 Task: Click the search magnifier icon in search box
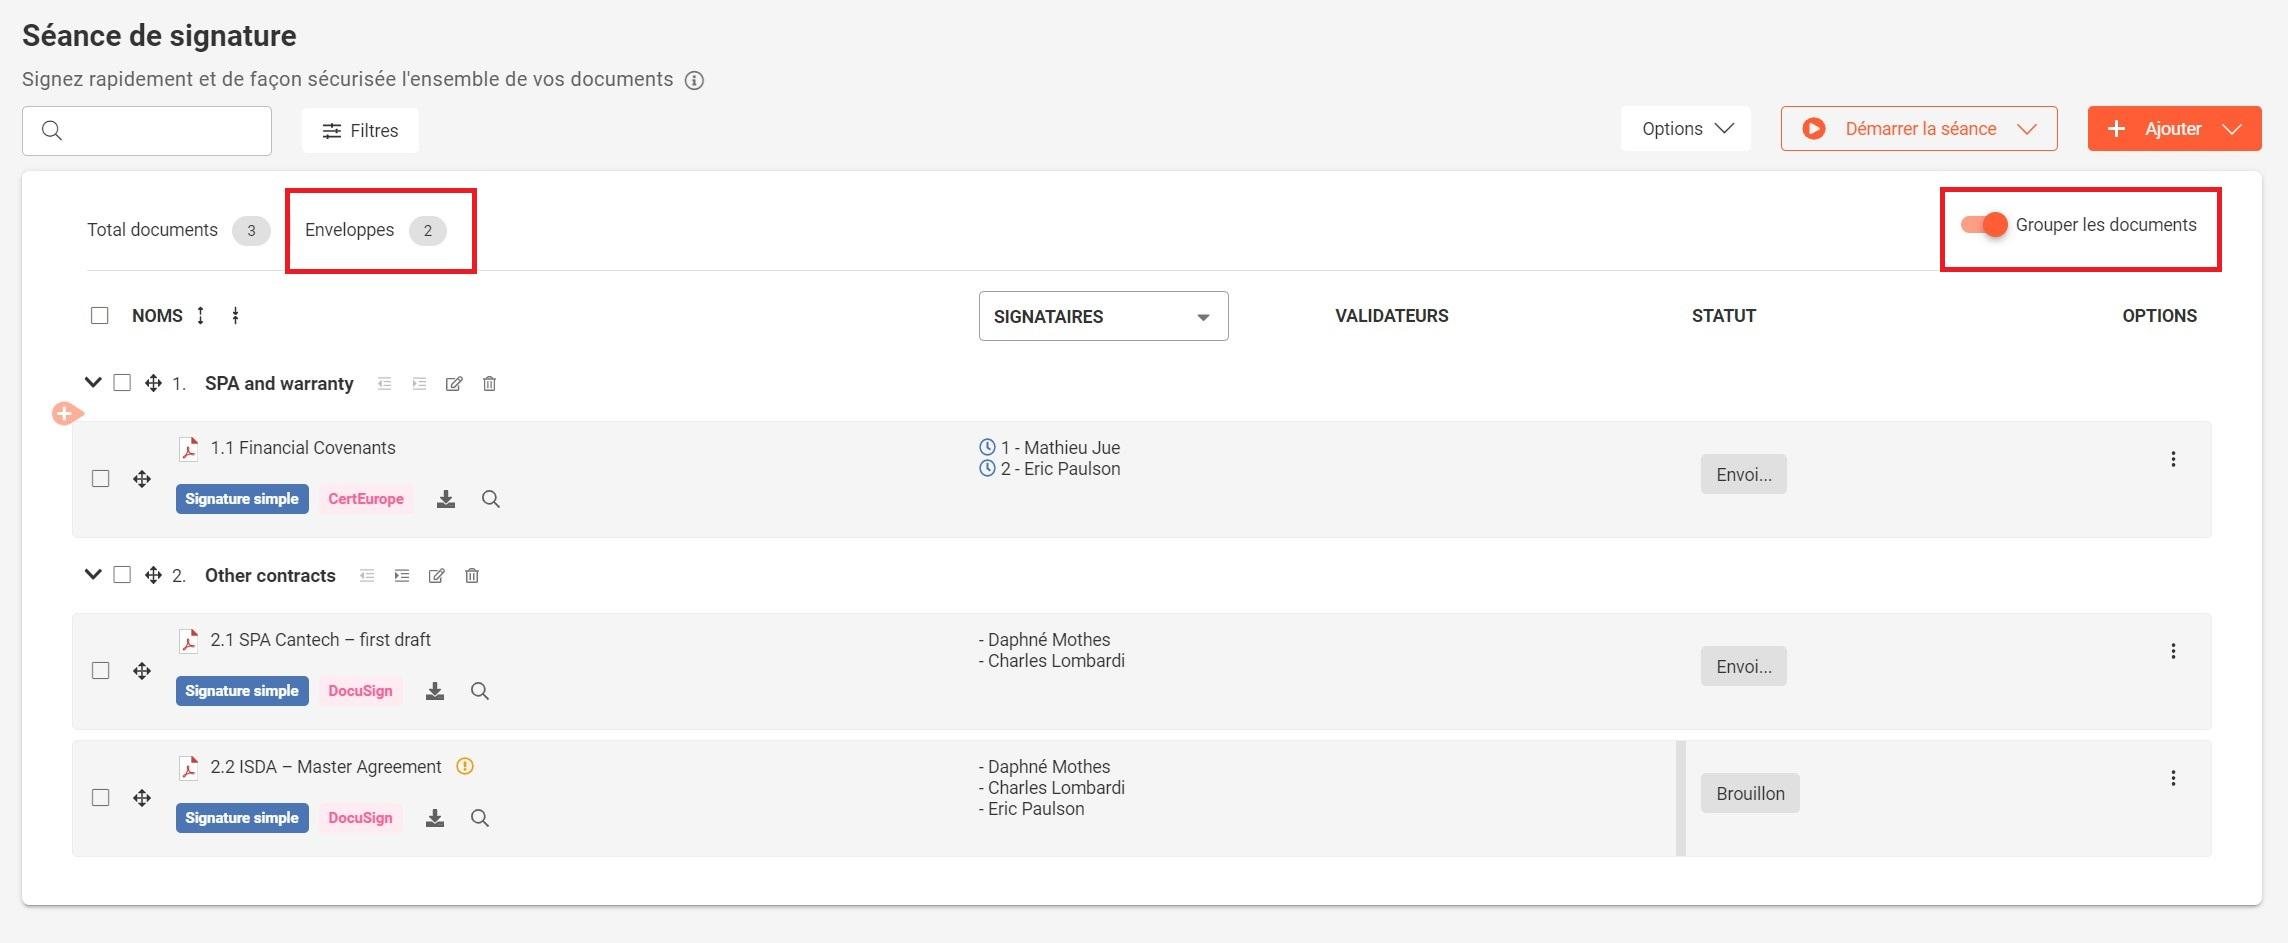pyautogui.click(x=52, y=131)
